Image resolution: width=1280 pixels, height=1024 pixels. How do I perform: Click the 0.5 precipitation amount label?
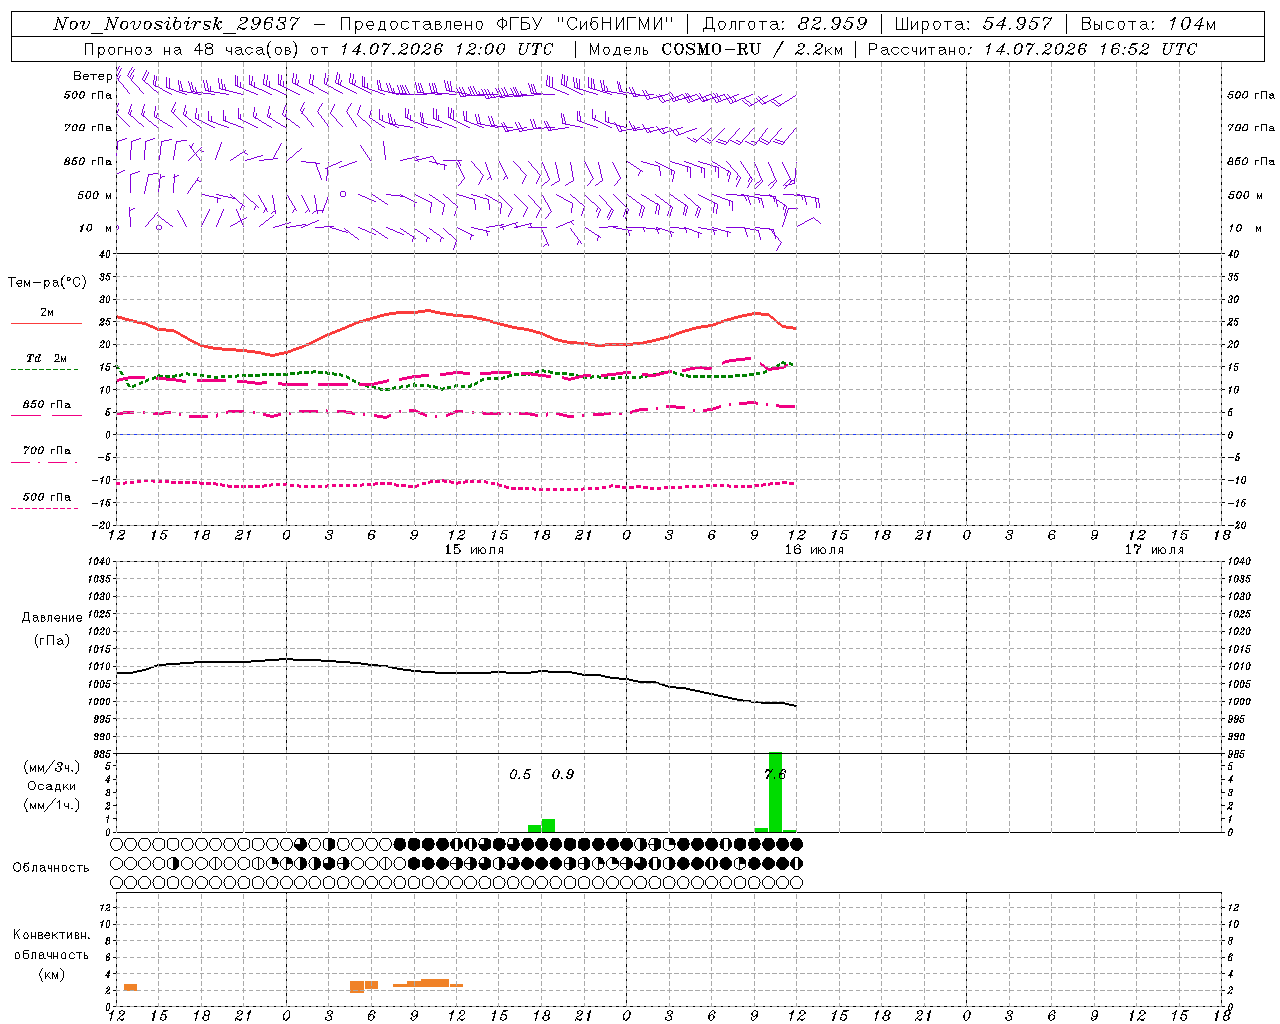coord(520,774)
